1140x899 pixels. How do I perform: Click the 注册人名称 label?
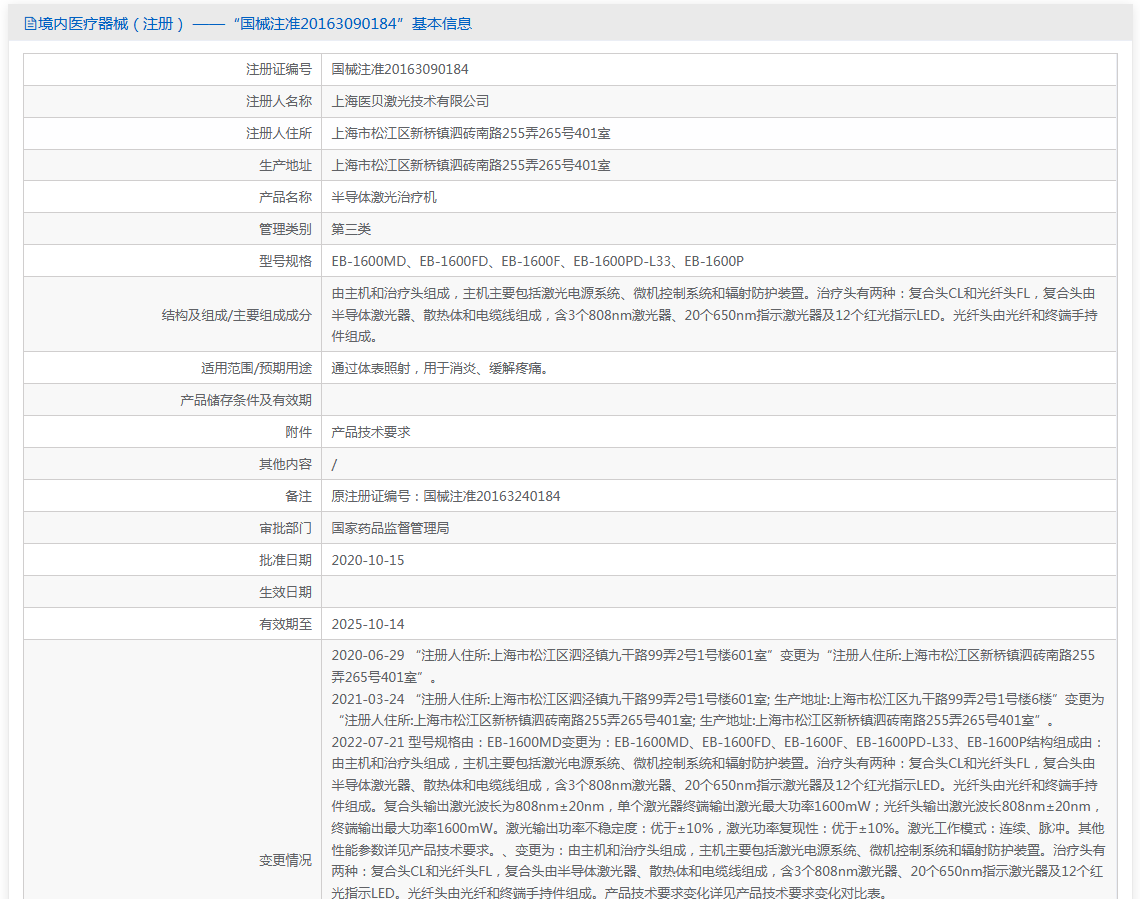[278, 101]
